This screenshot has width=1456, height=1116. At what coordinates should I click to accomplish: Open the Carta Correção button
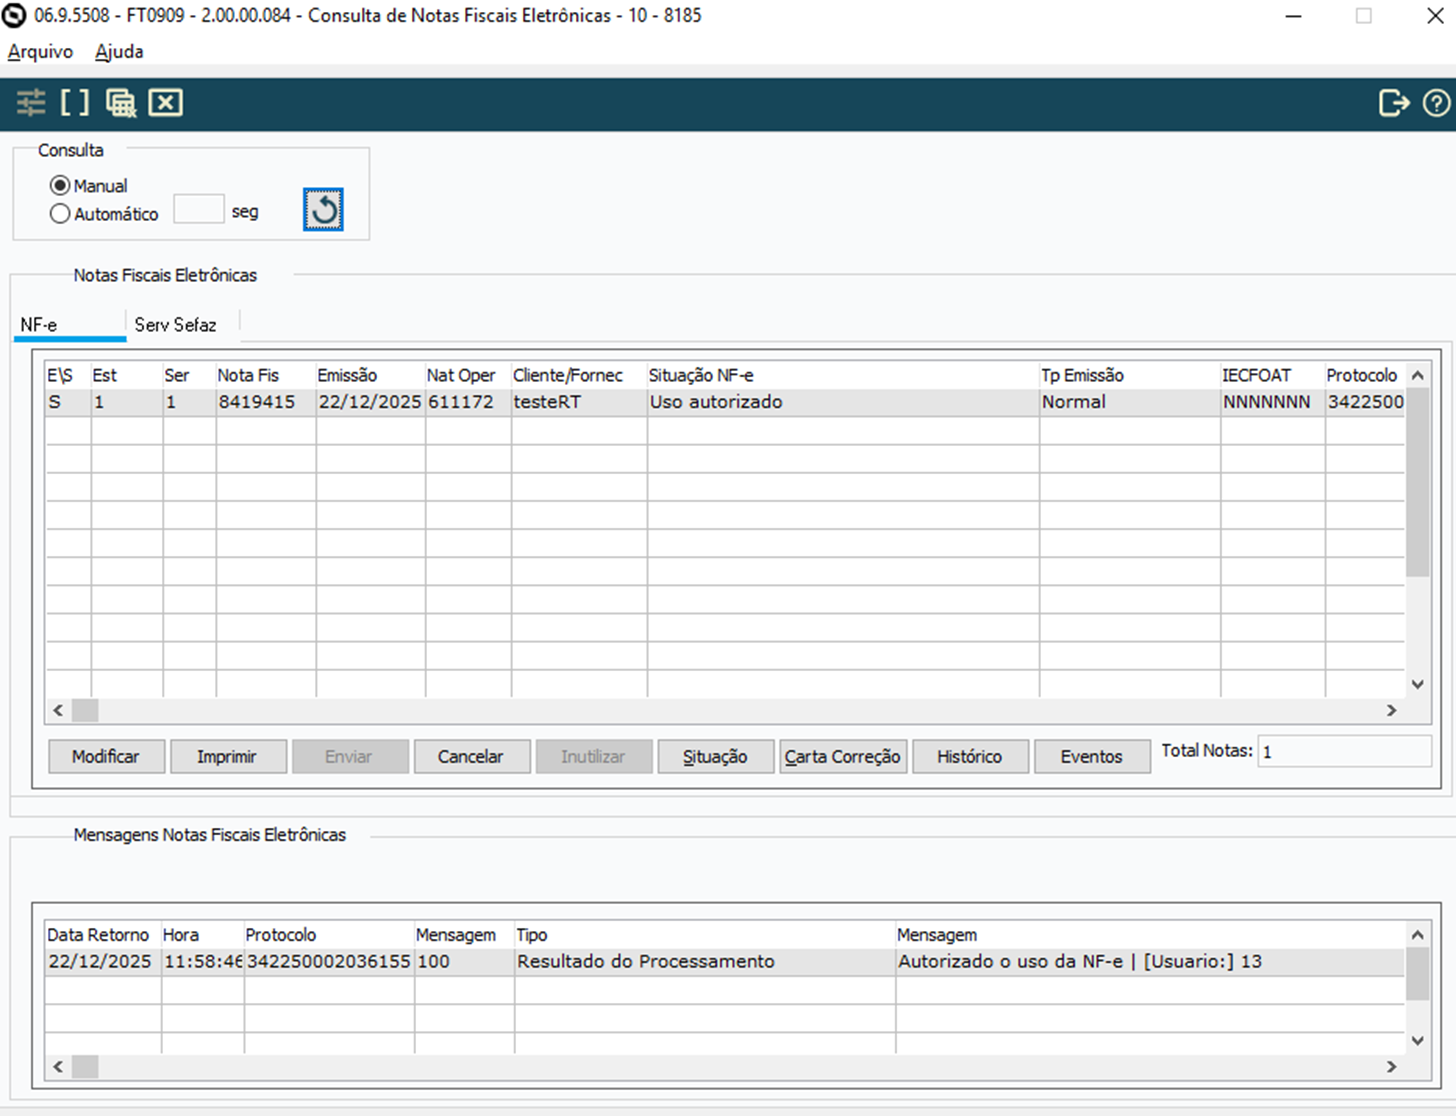click(843, 756)
